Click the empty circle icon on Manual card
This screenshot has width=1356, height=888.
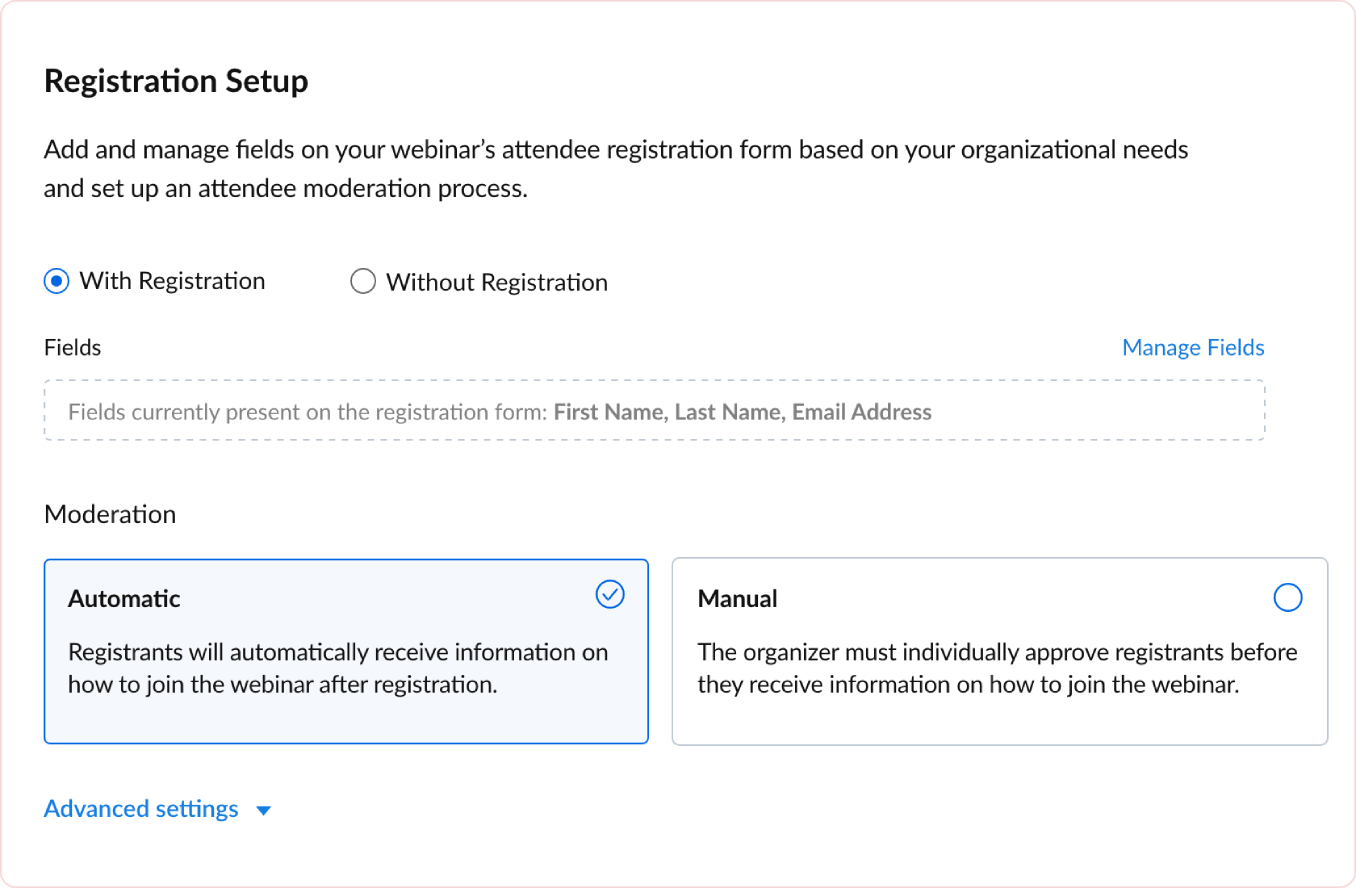pyautogui.click(x=1288, y=597)
